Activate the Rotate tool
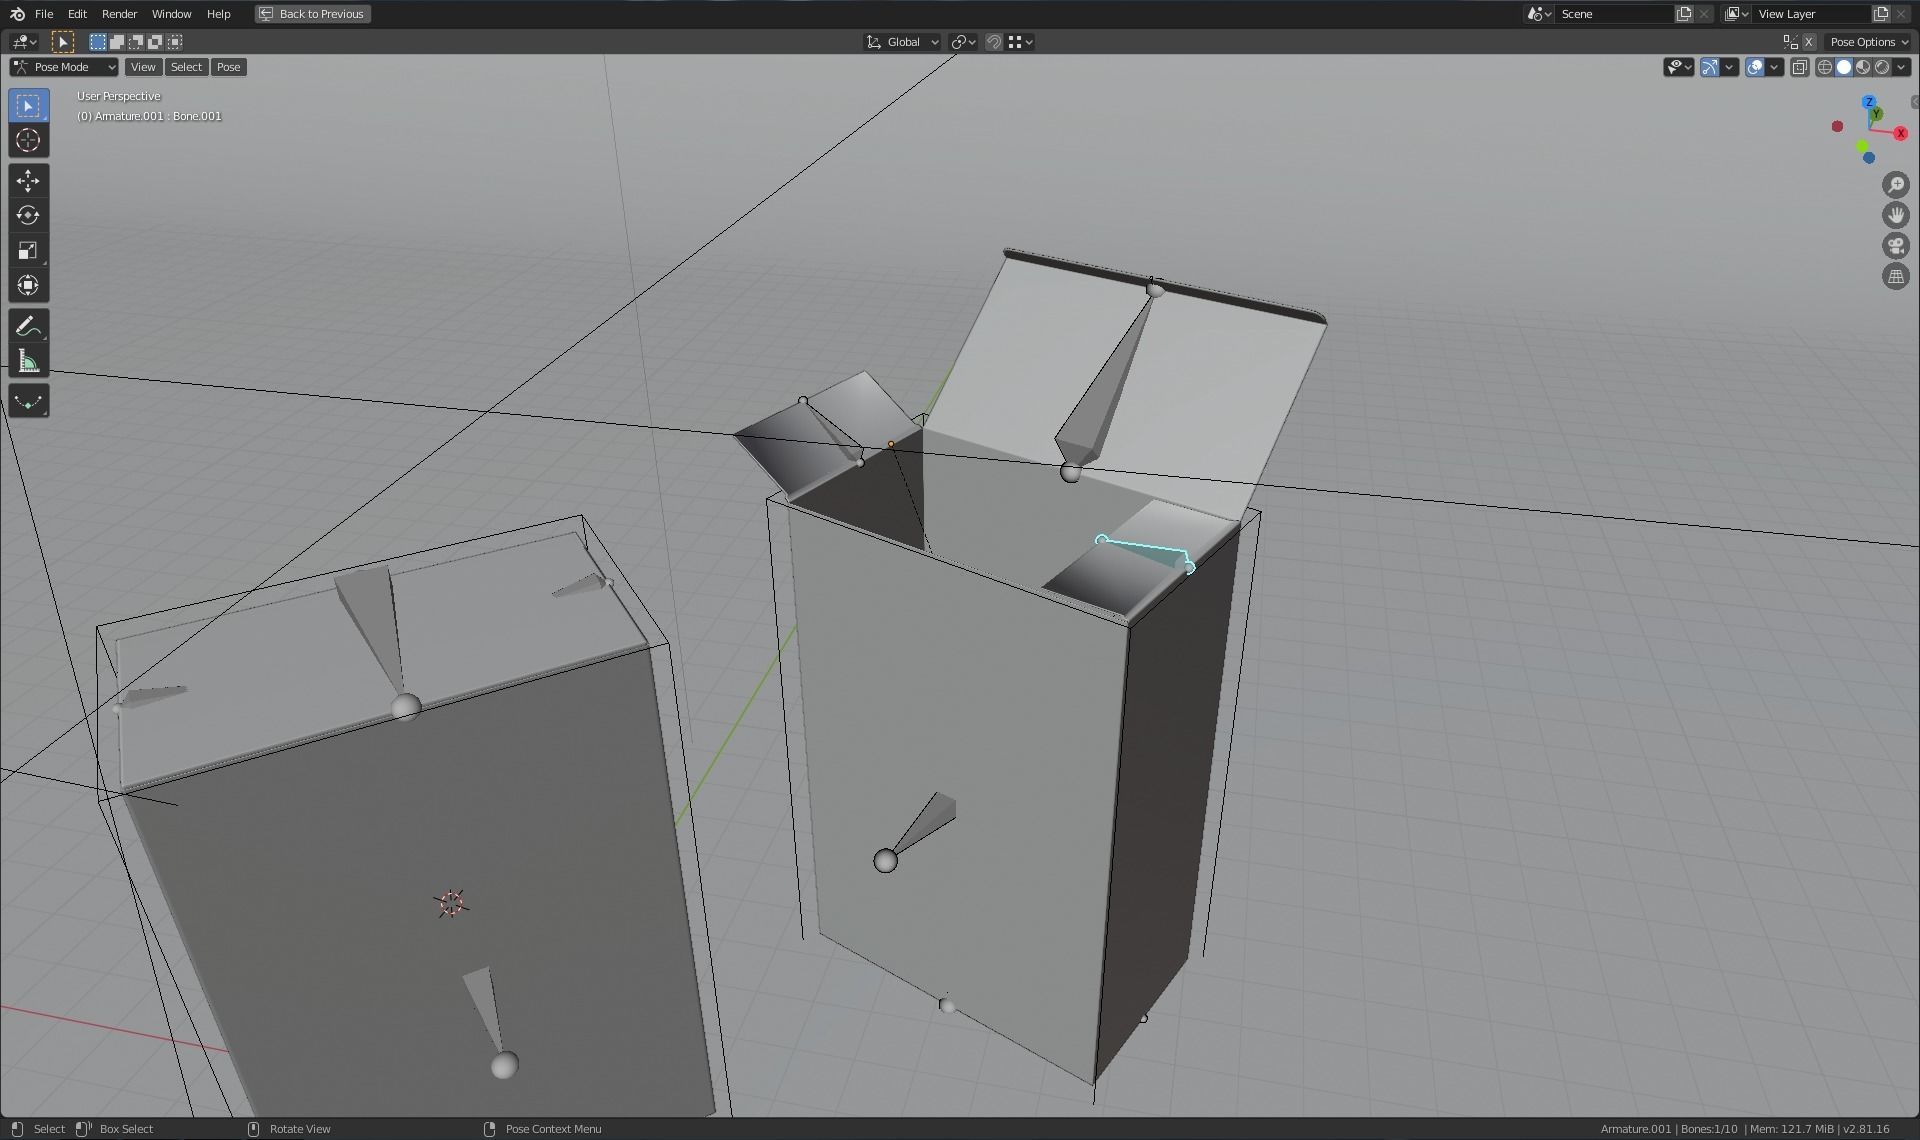The height and width of the screenshot is (1140, 1920). tap(28, 216)
